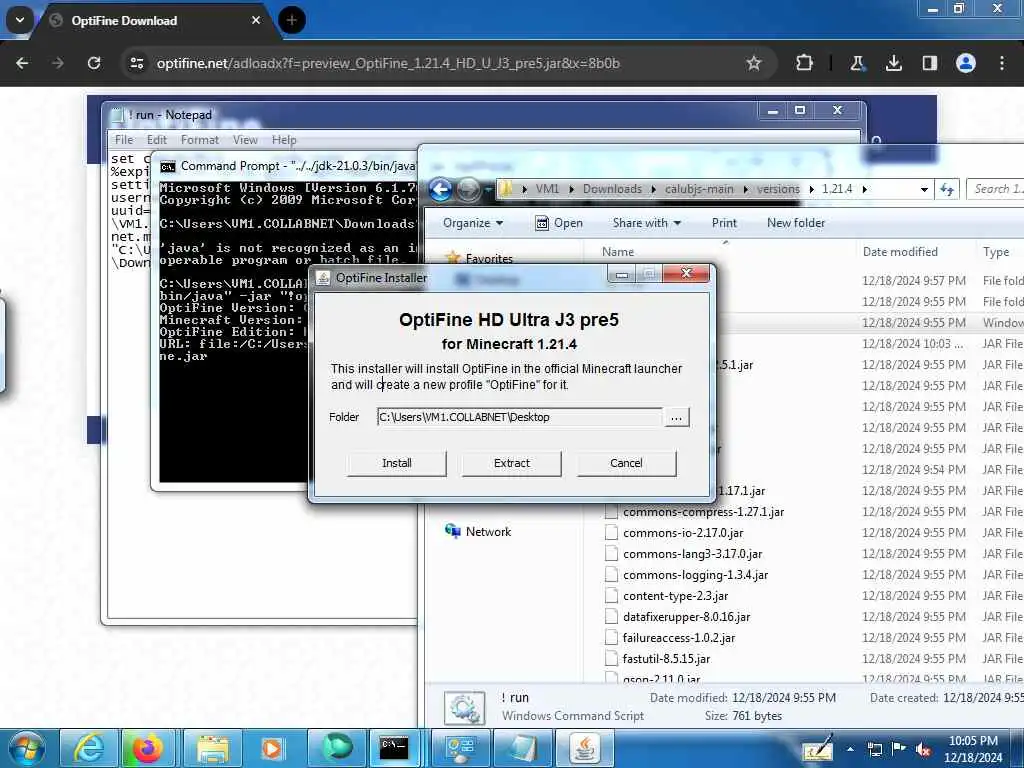Select commons-compress-1.27.1.jar file
The image size is (1024, 768).
coord(703,512)
